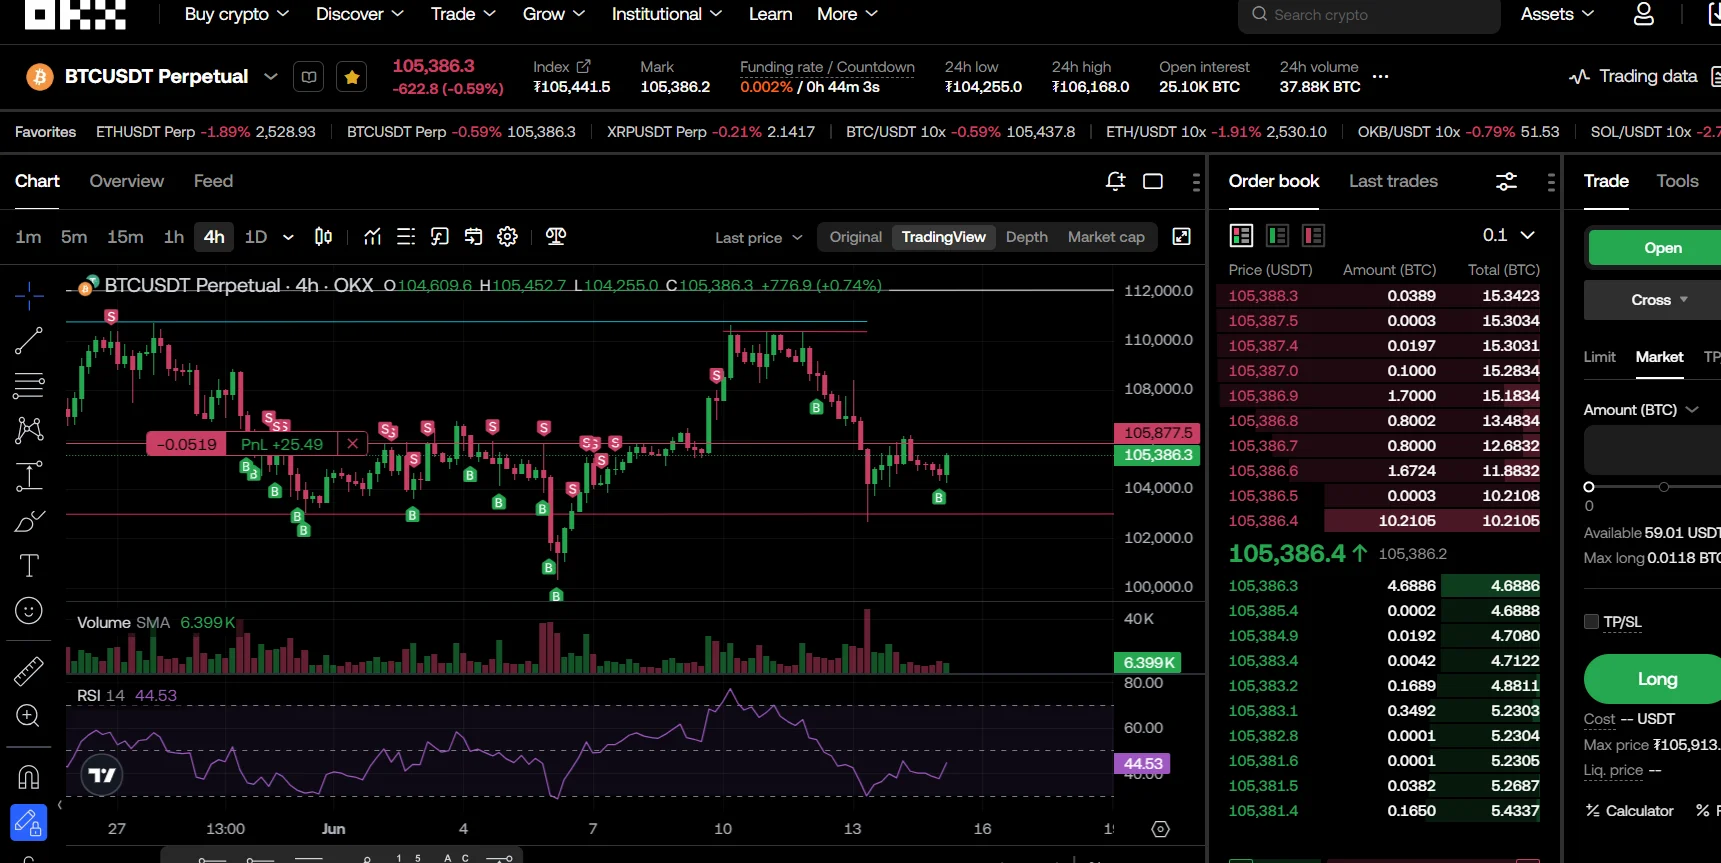Open chart settings gear
This screenshot has width=1721, height=863.
(x=507, y=237)
